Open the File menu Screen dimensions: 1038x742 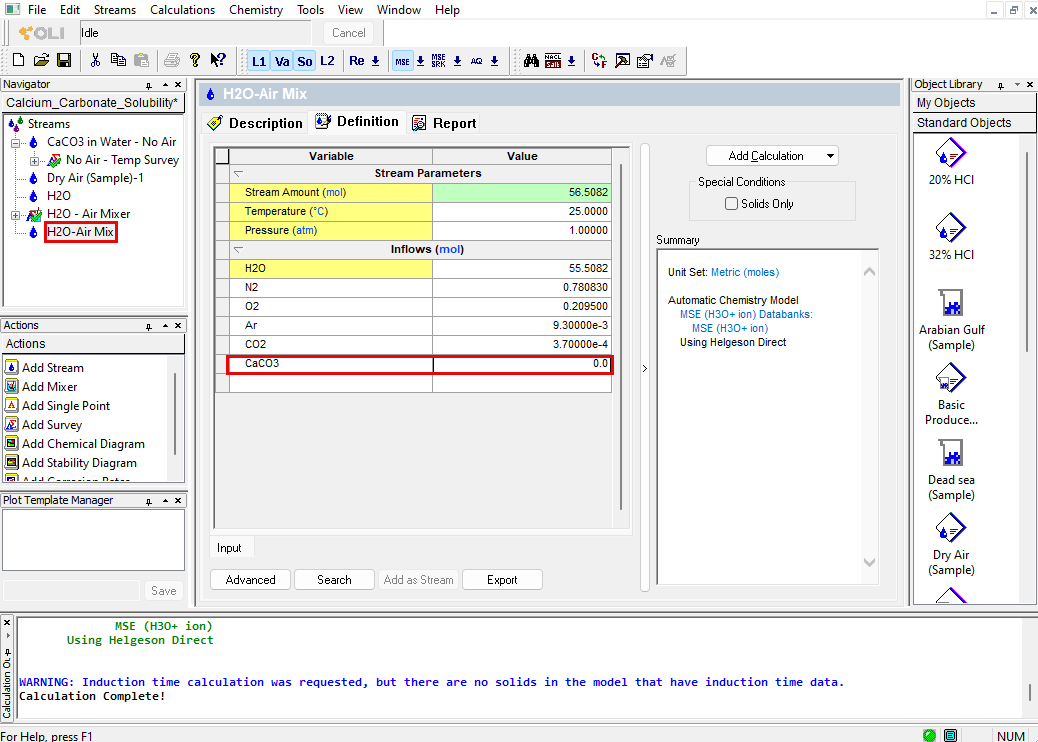pos(37,10)
